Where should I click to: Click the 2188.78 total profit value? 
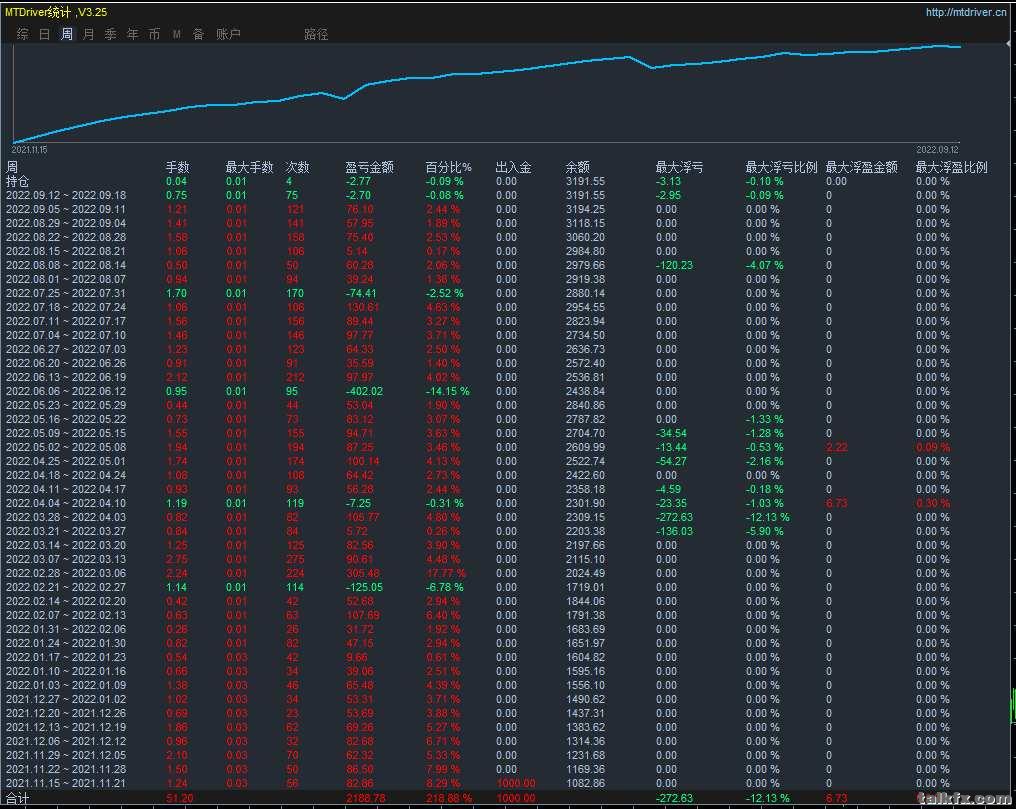[366, 799]
